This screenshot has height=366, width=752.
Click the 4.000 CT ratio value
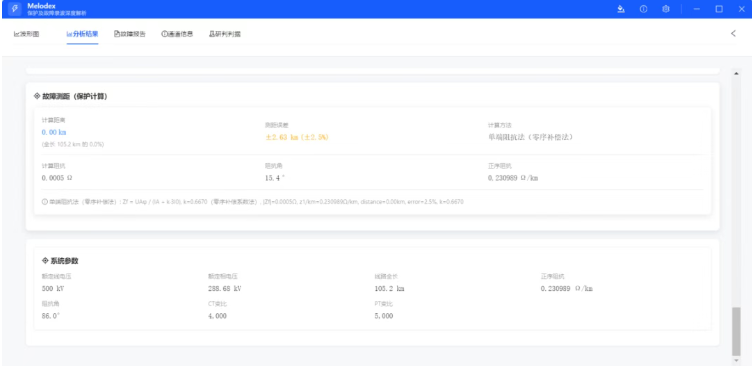[x=217, y=316]
